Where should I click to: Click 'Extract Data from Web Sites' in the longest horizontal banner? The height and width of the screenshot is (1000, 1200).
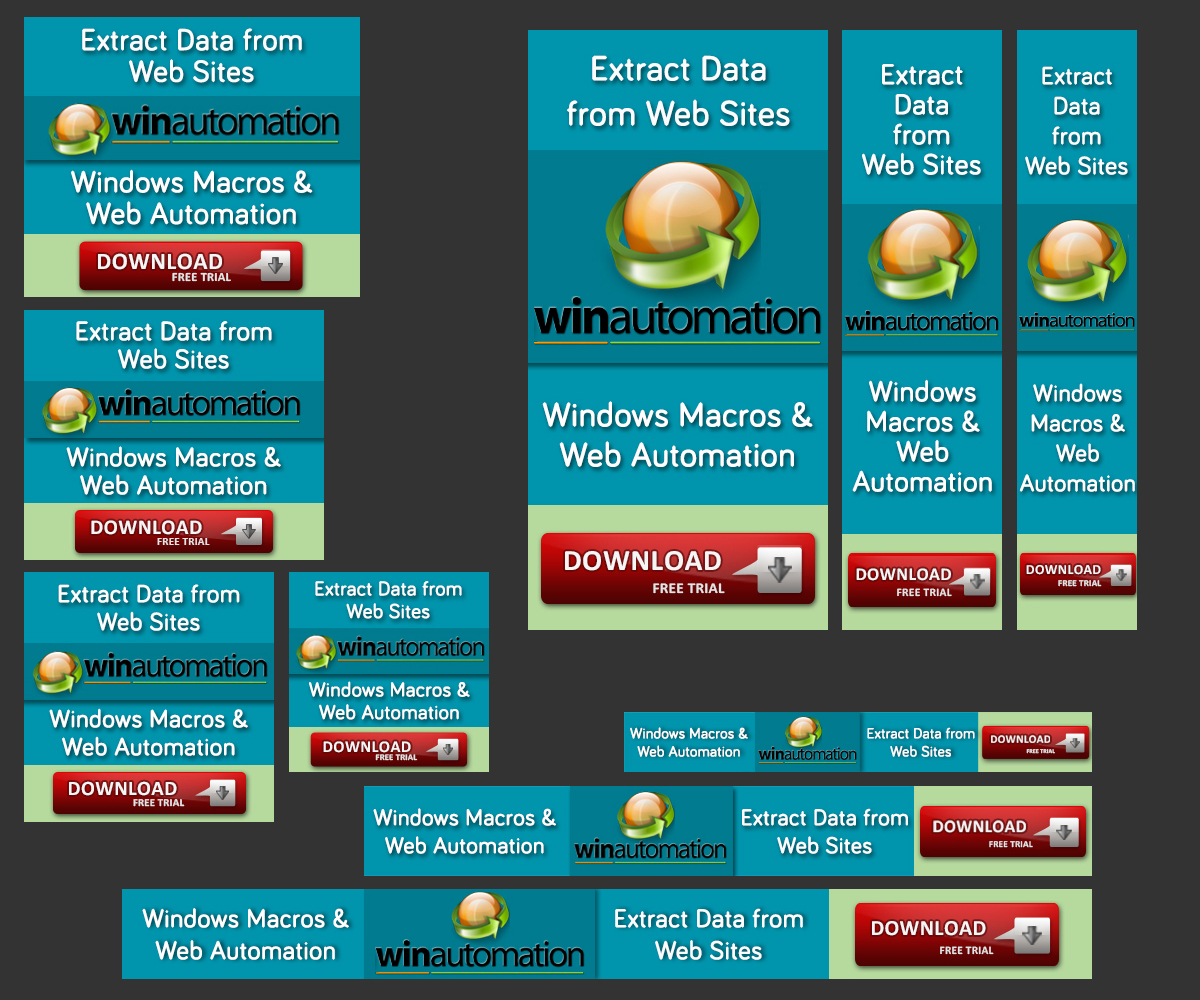tap(709, 934)
